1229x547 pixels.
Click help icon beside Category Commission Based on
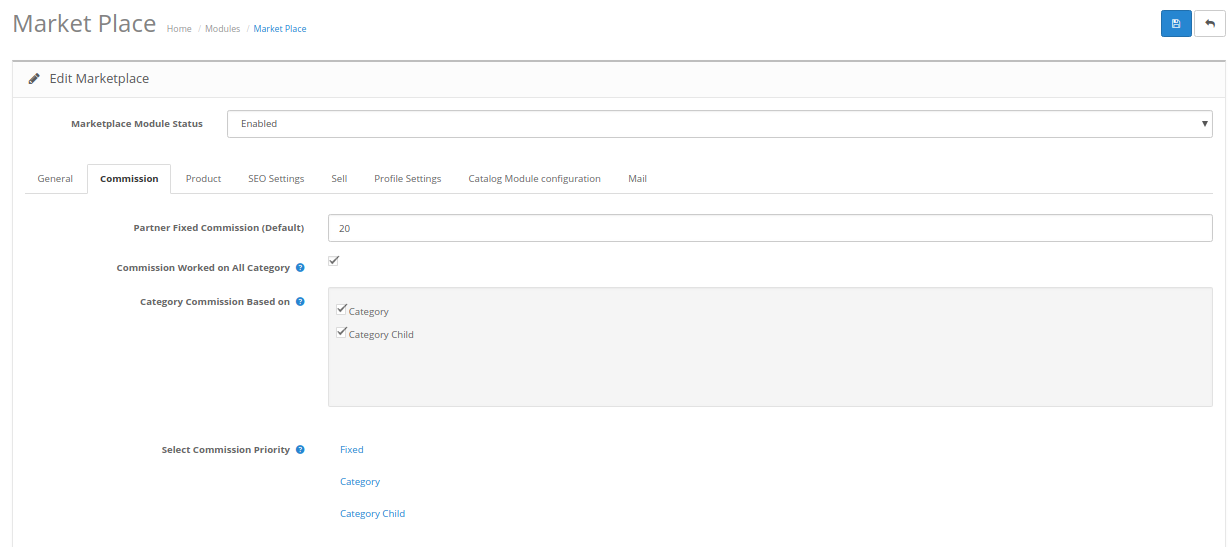(x=300, y=302)
